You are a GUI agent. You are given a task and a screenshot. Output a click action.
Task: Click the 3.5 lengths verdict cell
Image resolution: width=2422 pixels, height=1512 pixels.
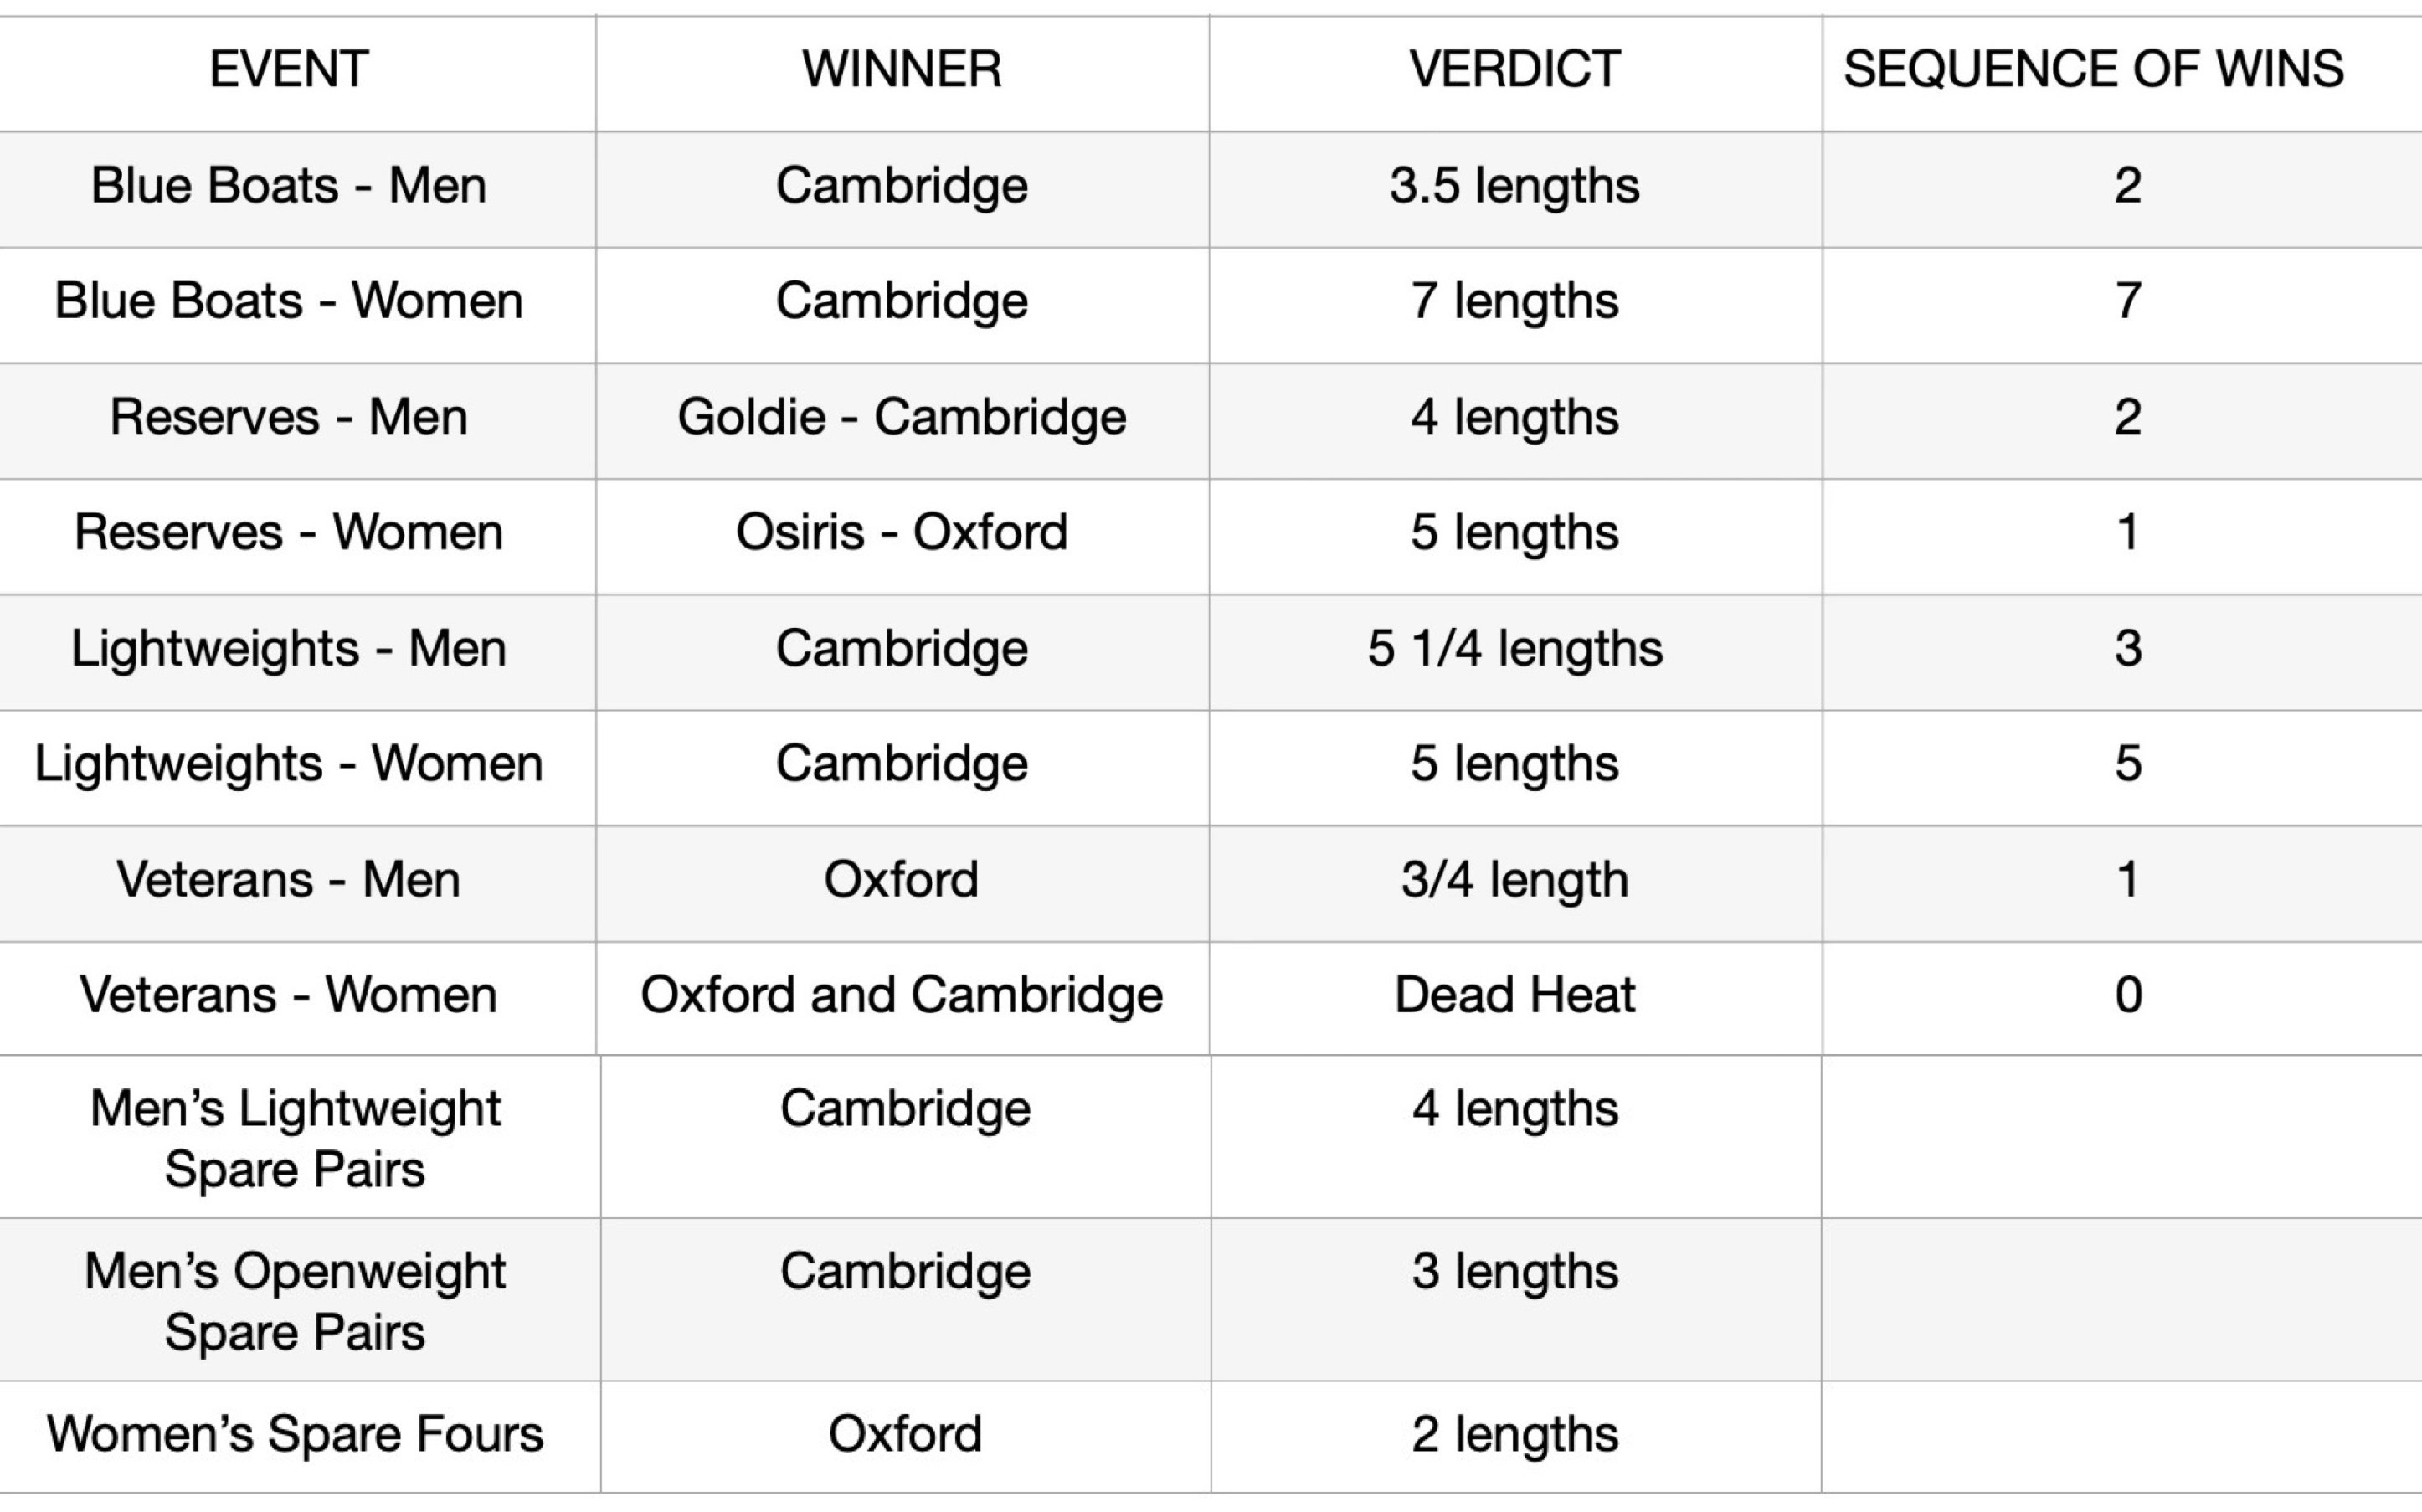pos(1514,186)
